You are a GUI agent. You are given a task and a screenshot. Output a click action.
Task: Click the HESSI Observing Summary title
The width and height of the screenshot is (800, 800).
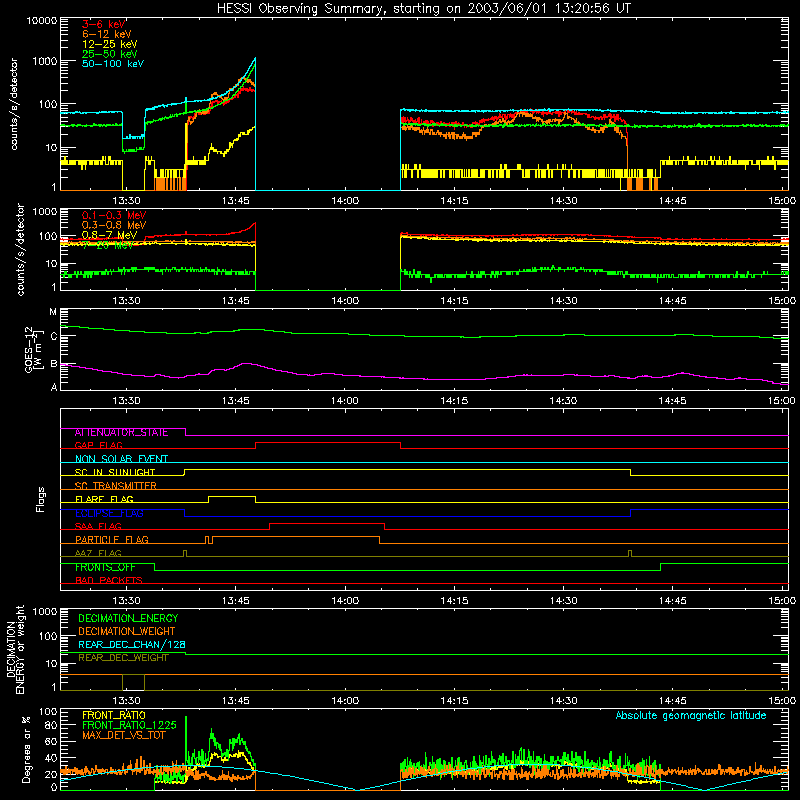coord(423,9)
